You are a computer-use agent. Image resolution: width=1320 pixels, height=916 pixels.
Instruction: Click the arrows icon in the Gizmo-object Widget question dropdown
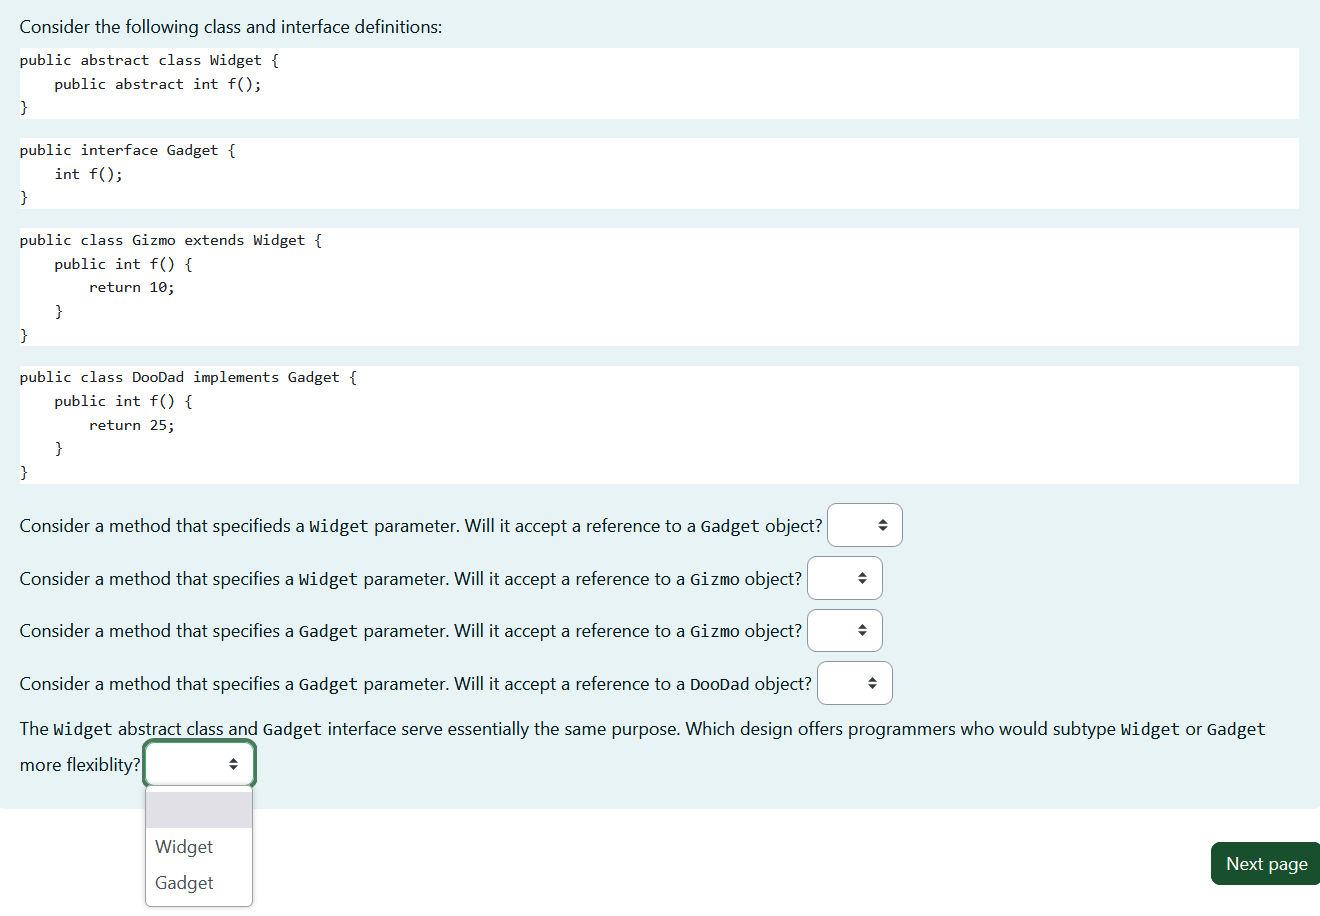tap(861, 577)
